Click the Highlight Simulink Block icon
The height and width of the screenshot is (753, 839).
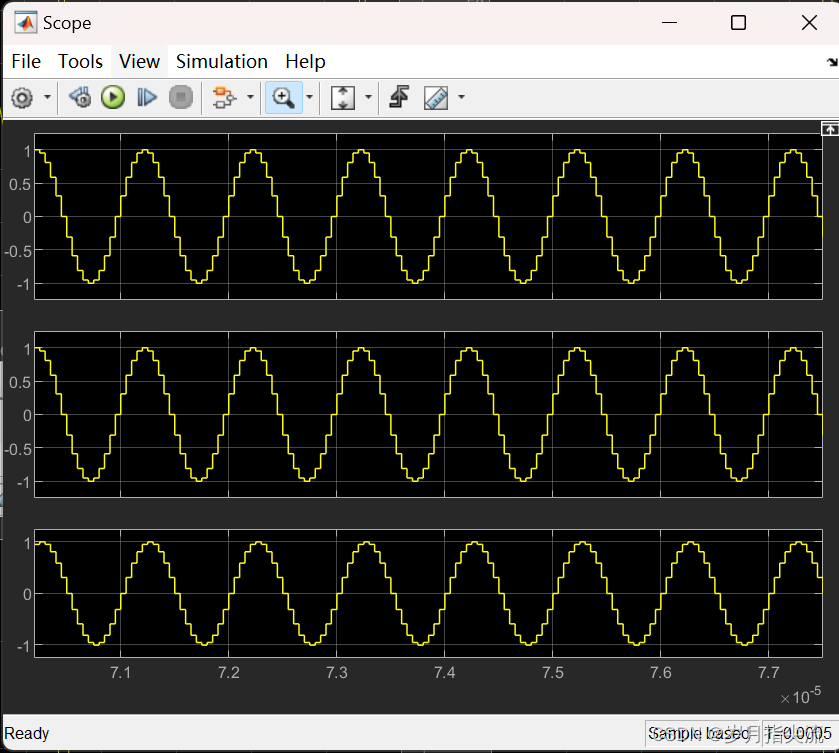pos(224,98)
